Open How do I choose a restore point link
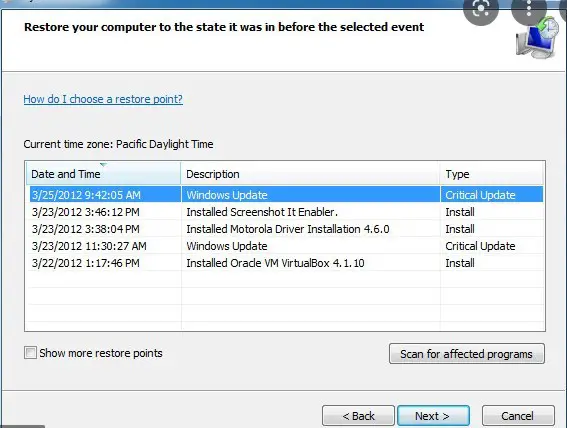The image size is (567, 428). pyautogui.click(x=103, y=99)
